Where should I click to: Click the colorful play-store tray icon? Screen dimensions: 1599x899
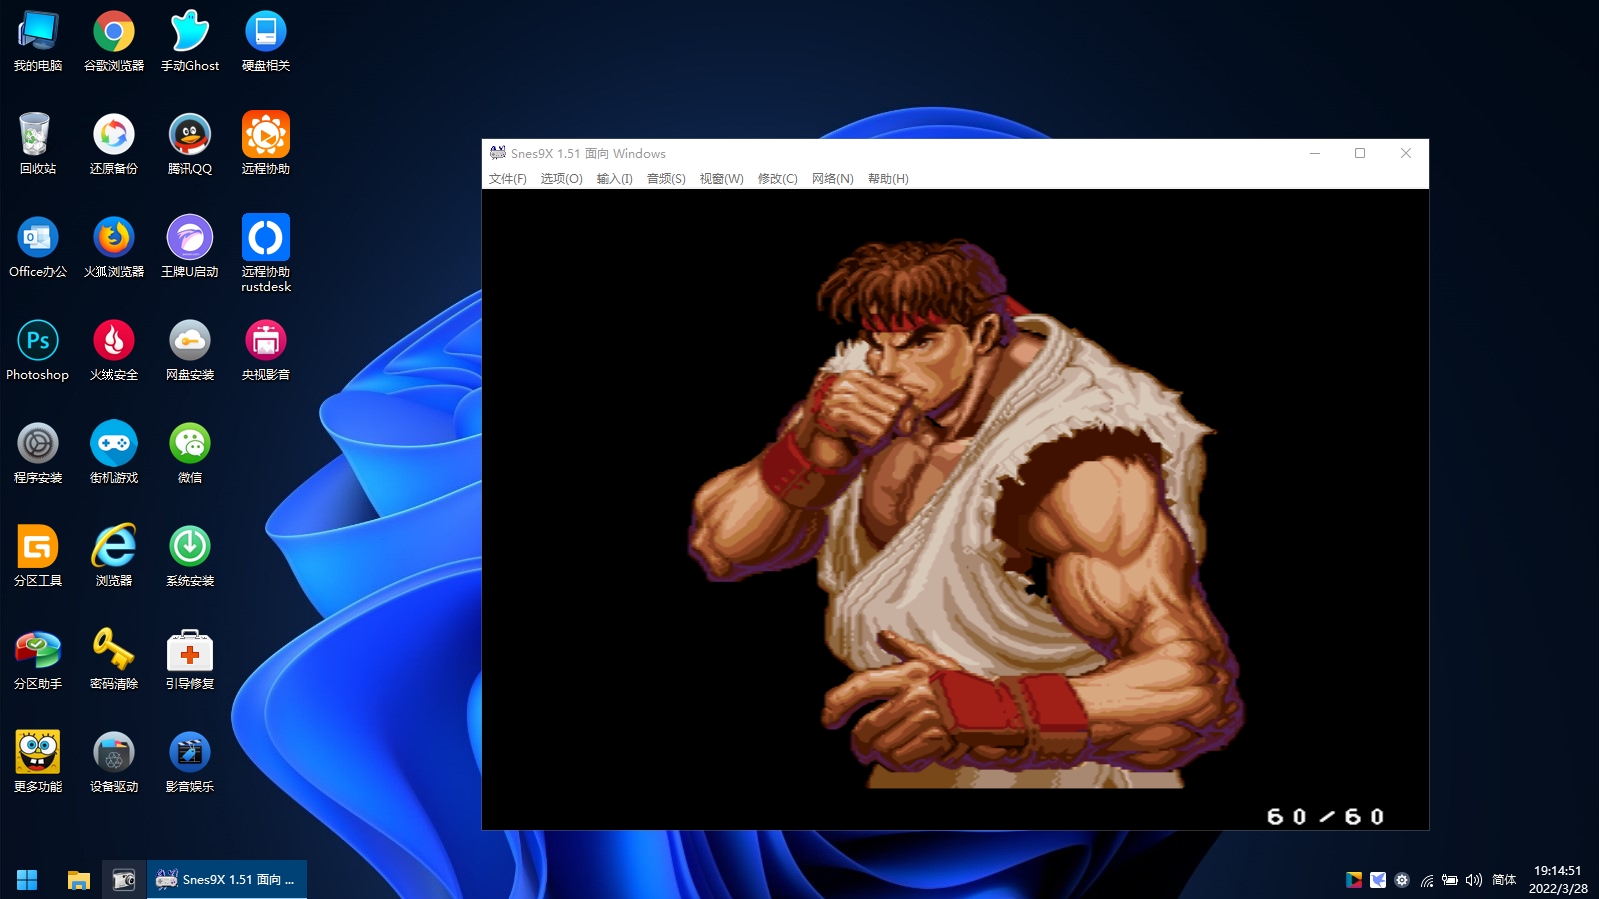pyautogui.click(x=1354, y=880)
